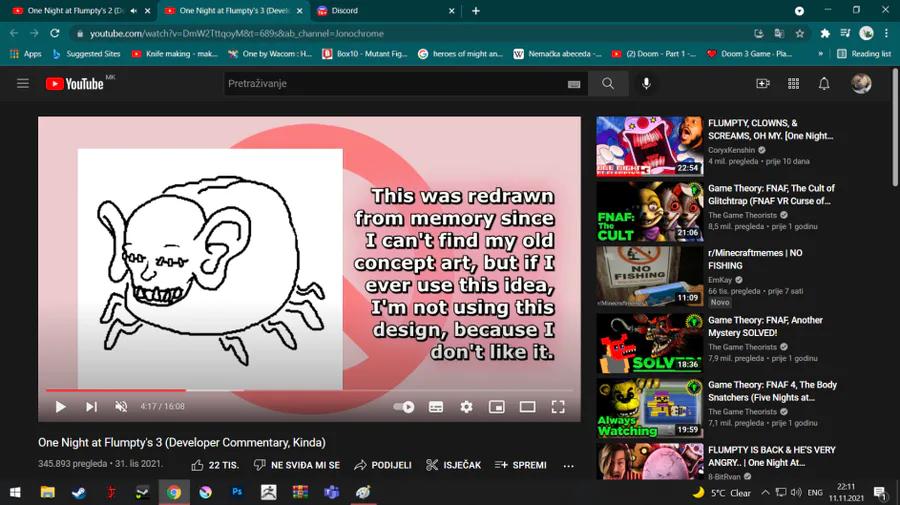Open Suggested Sites bookmark
The height and width of the screenshot is (505, 900).
click(86, 53)
